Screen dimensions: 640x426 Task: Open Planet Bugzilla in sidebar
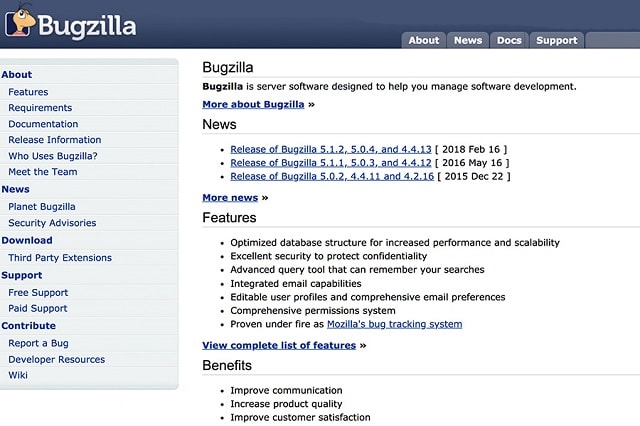tap(42, 207)
